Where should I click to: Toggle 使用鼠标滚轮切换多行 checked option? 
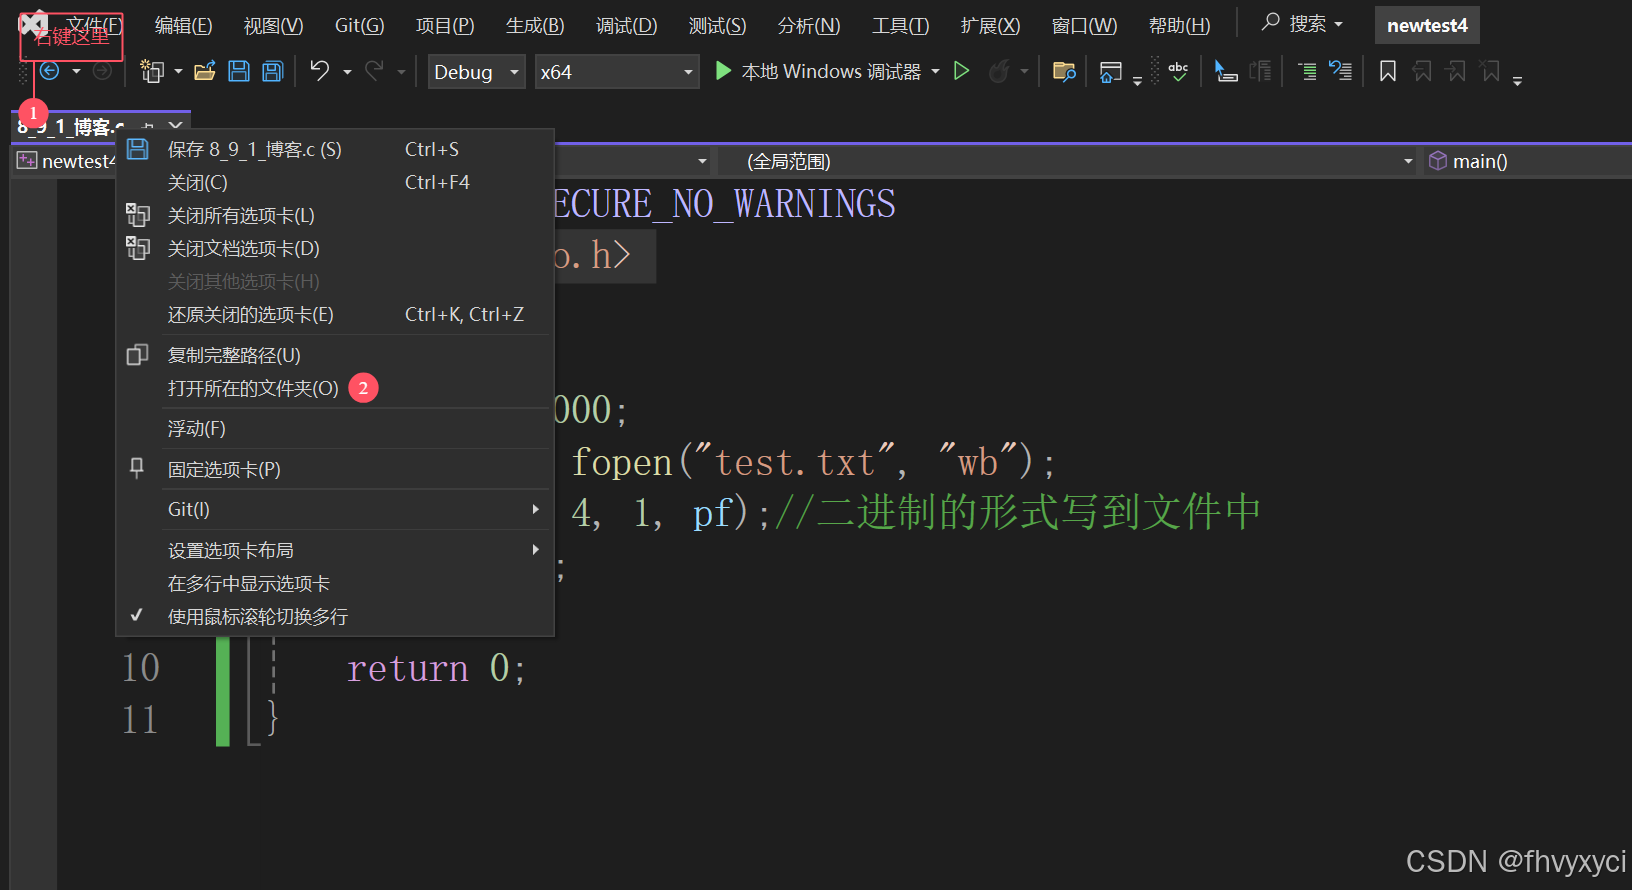point(335,616)
